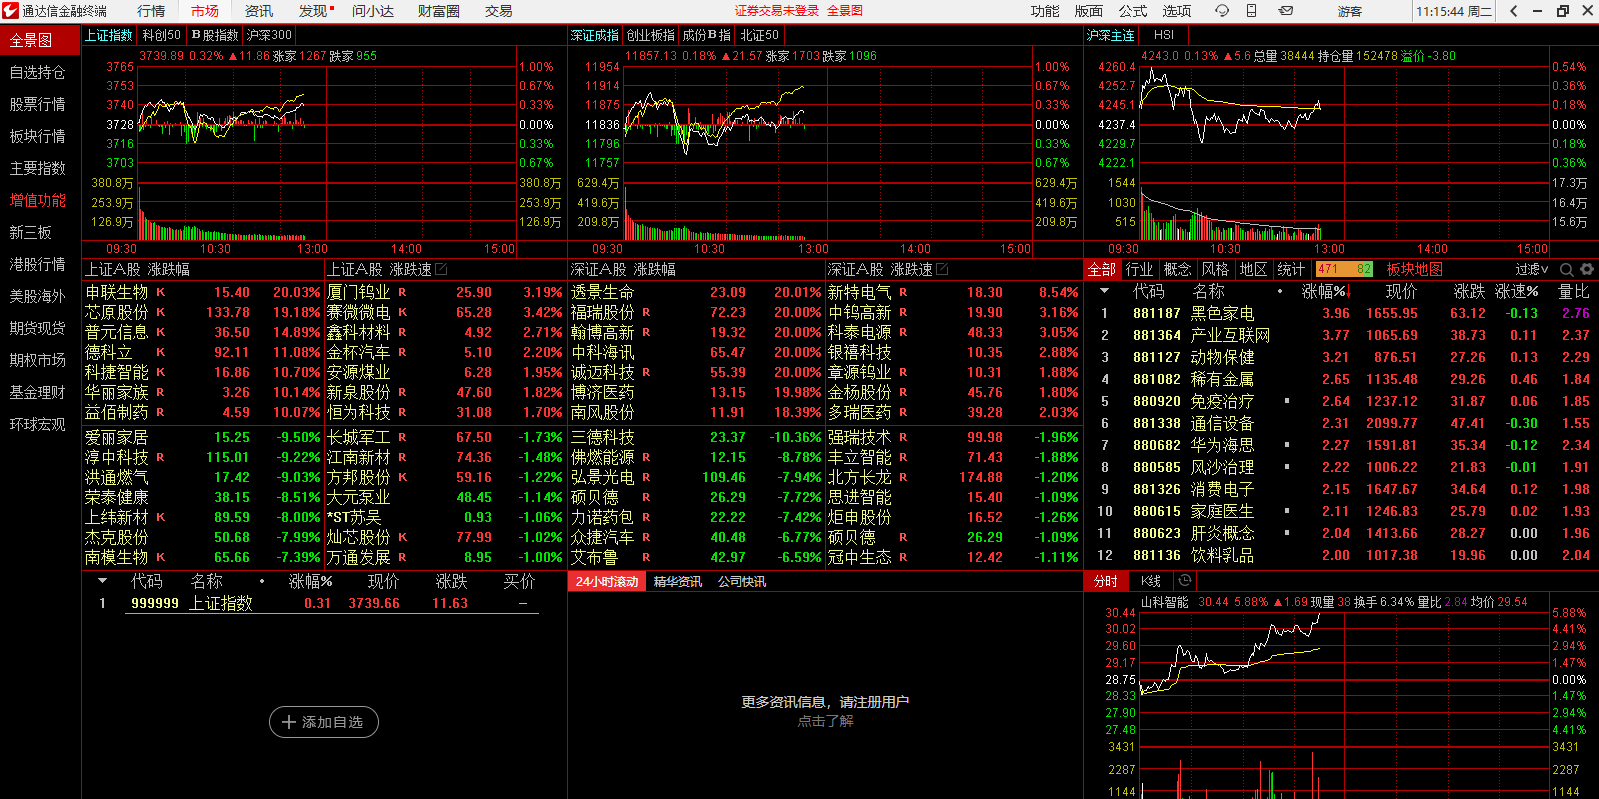Toggle the 全部 sector filter
Viewport: 1599px width, 799px height.
[1101, 270]
